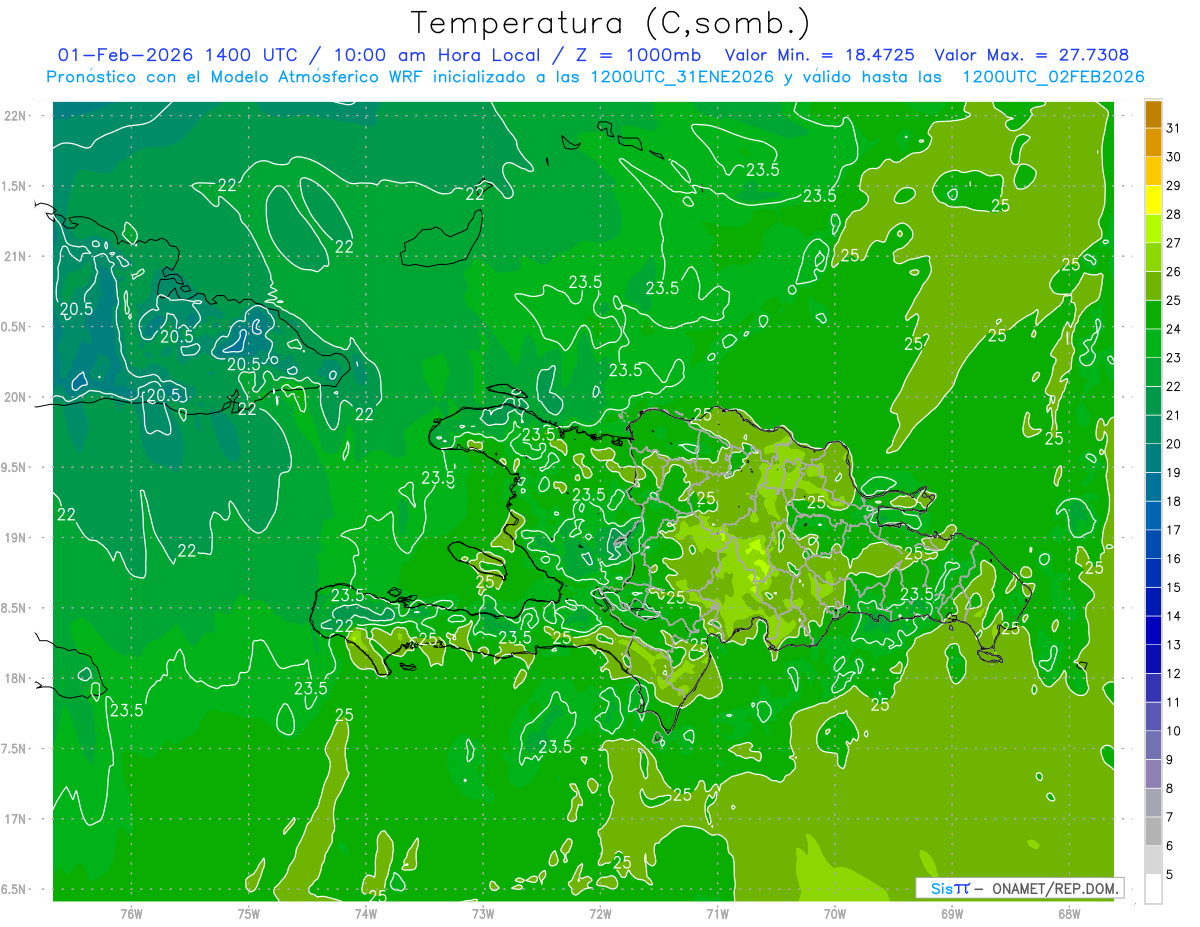Click the blue legend swatch between 16 and 17

click(x=1153, y=544)
